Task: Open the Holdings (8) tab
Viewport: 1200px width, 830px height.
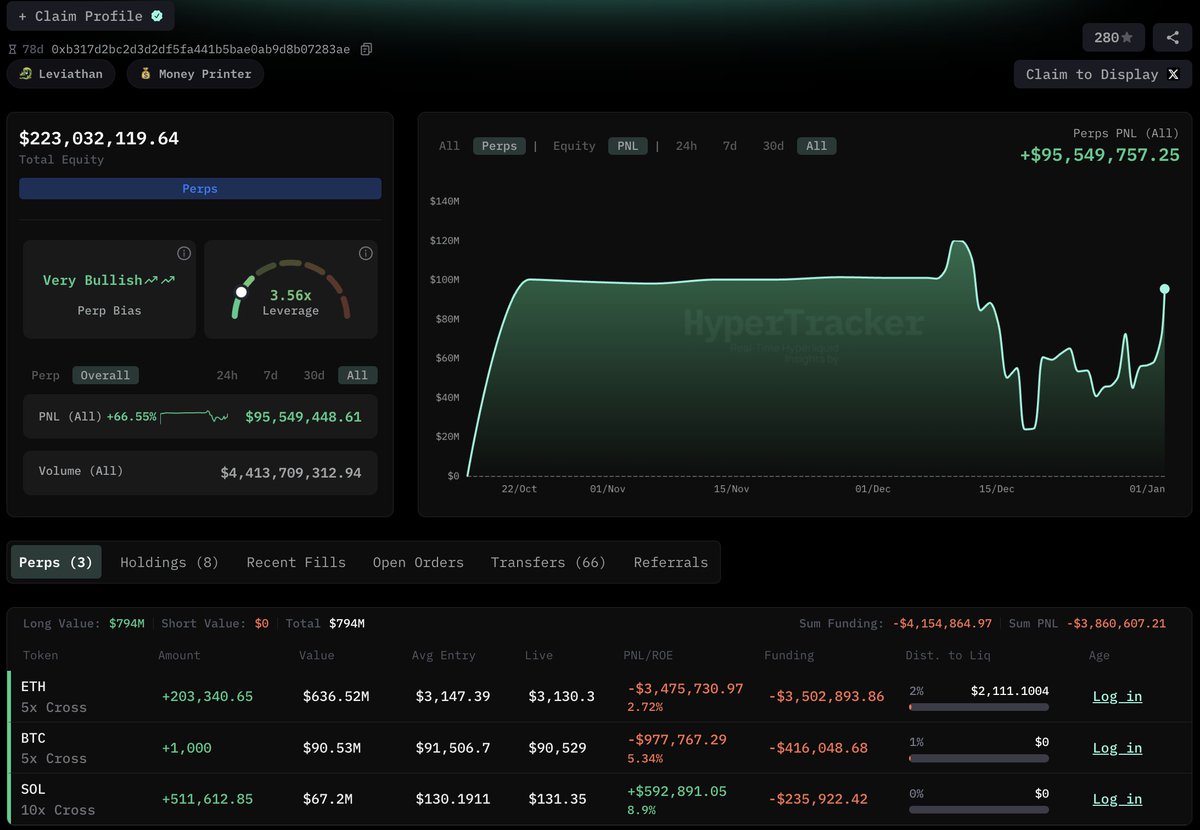Action: 169,562
